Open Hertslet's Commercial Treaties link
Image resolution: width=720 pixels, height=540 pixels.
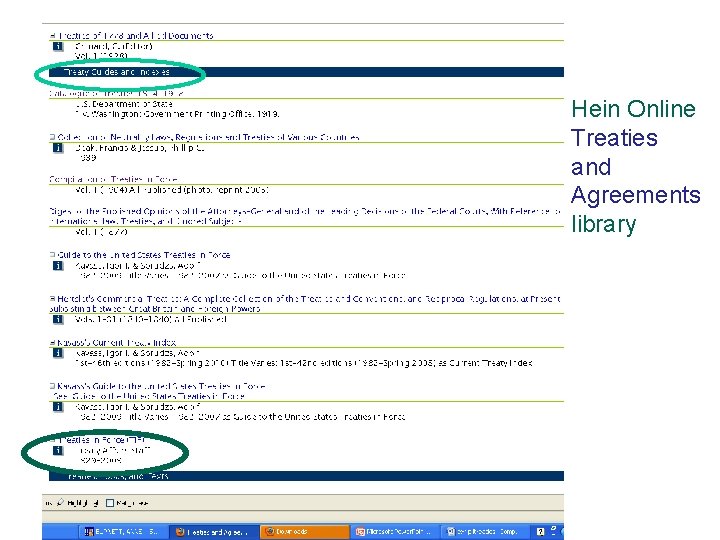(305, 304)
